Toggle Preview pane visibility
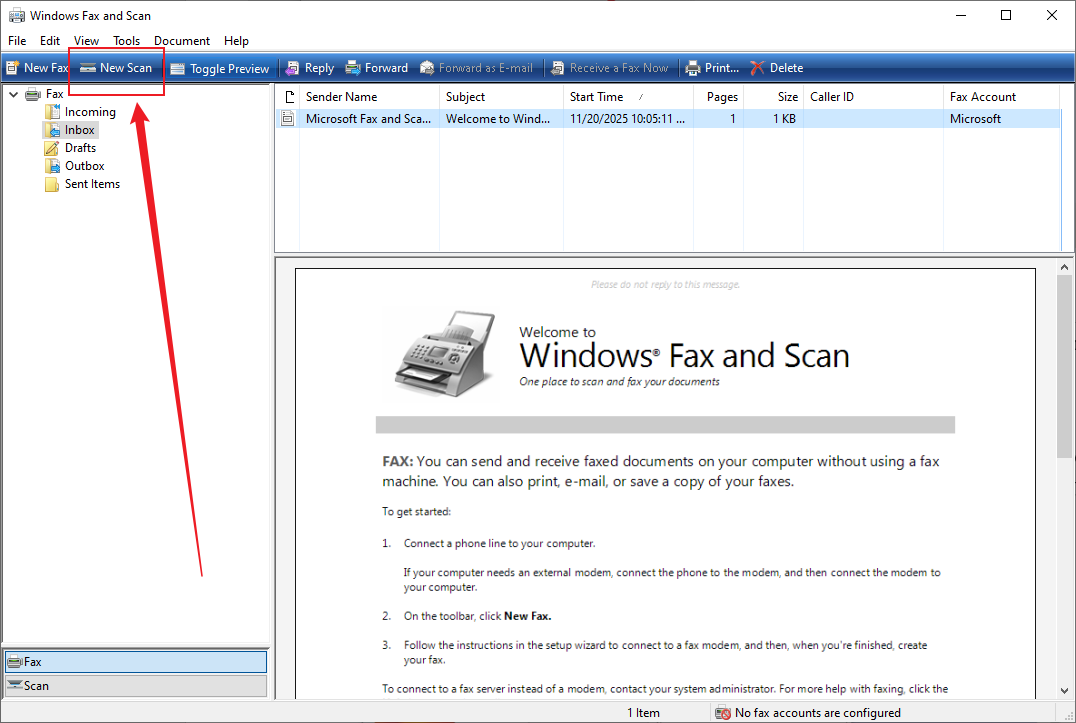Viewport: 1076px width, 723px height. 220,67
